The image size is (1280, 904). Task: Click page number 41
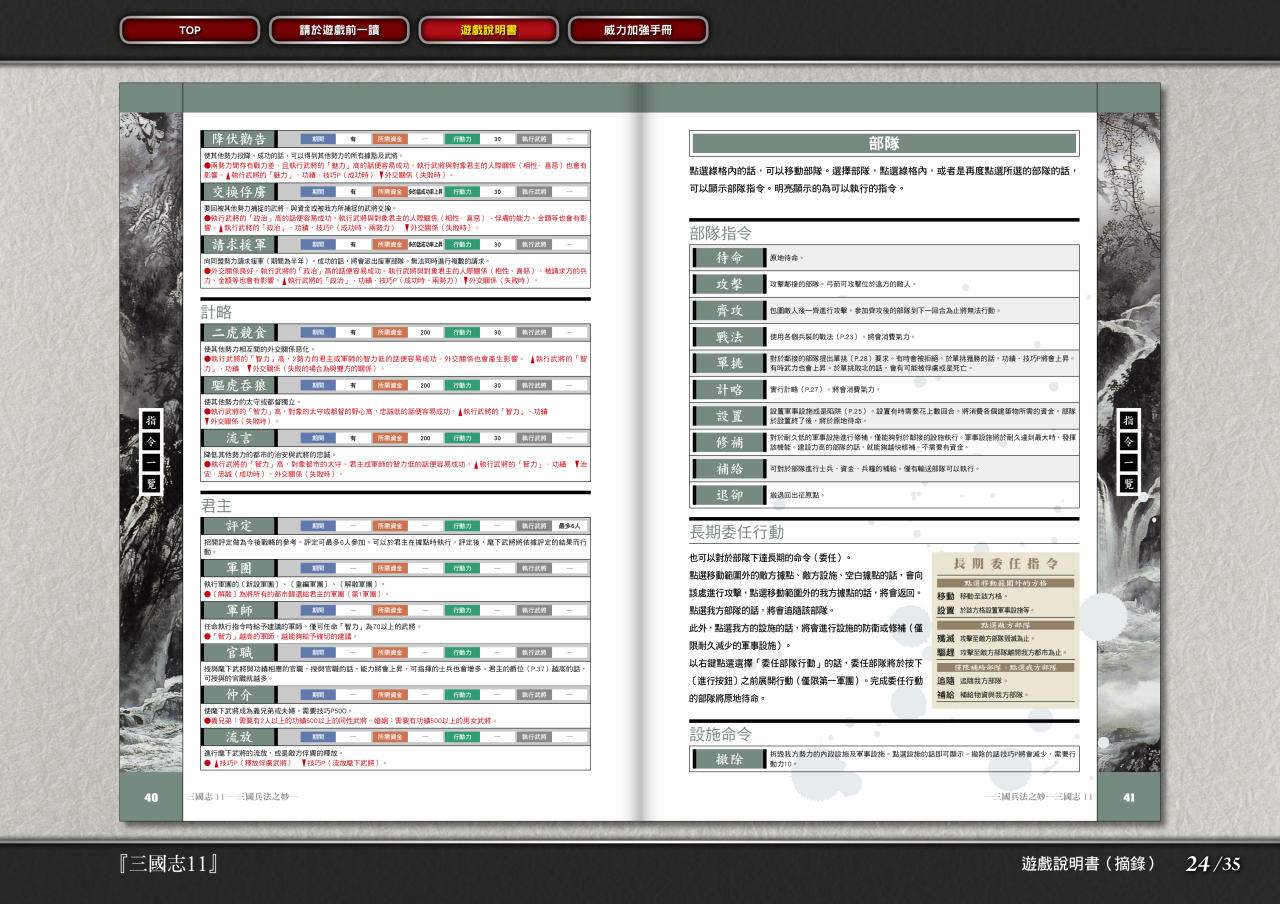1129,797
